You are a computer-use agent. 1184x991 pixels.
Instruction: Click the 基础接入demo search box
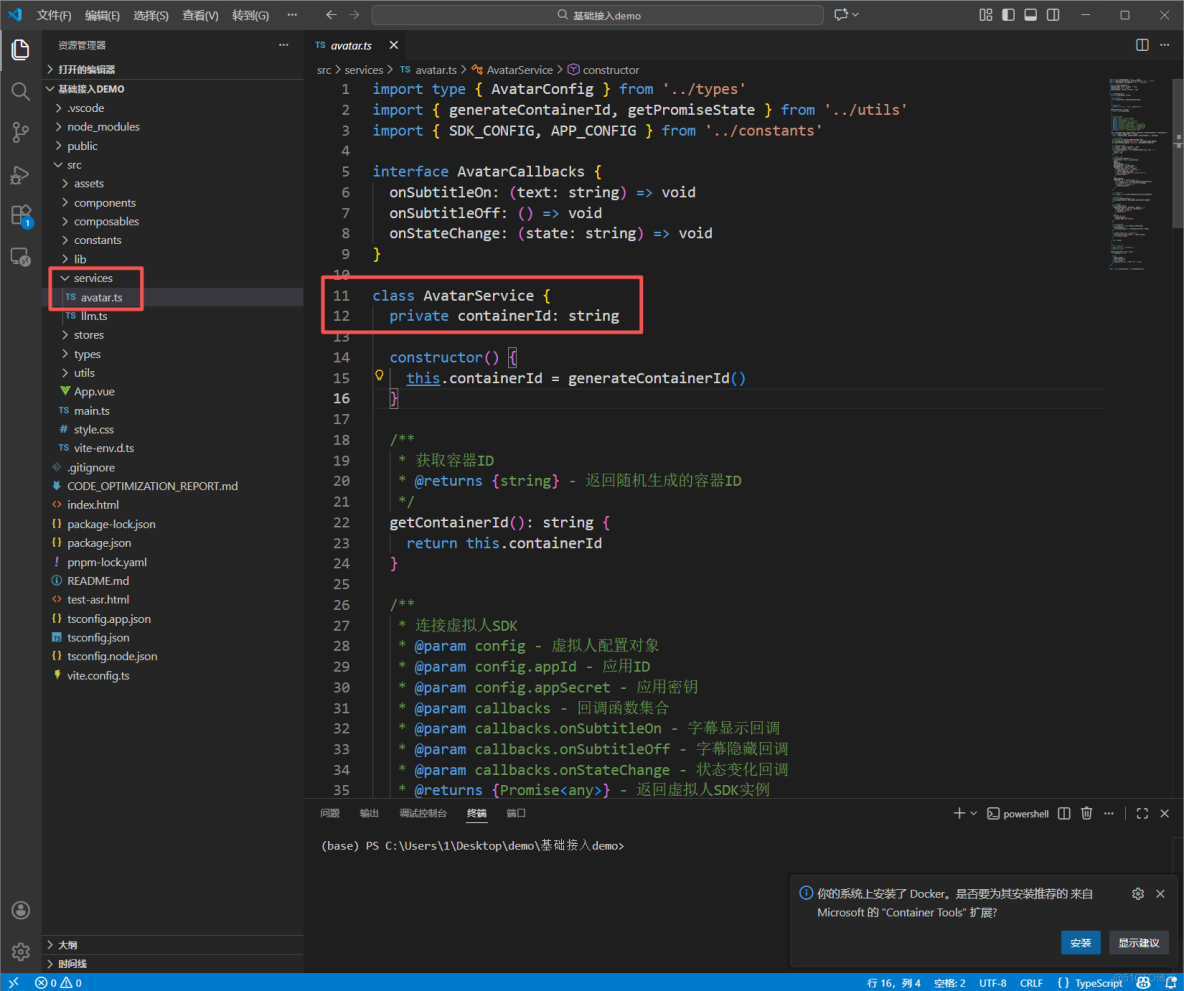tap(598, 16)
